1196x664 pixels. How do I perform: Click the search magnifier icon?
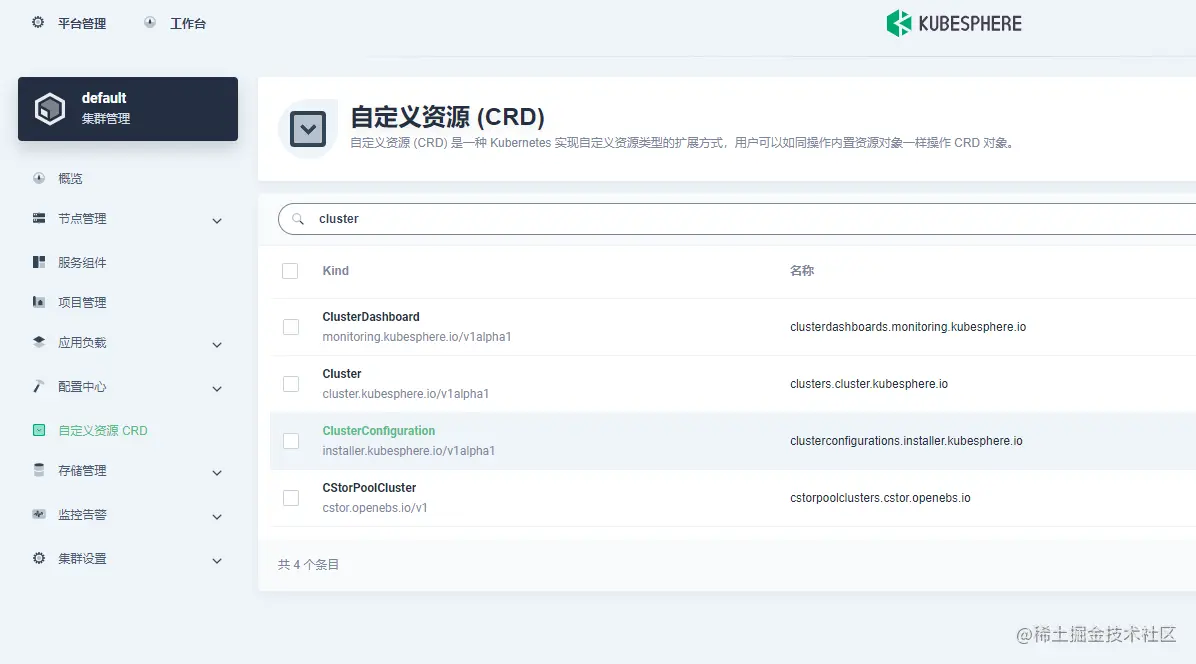(x=298, y=219)
